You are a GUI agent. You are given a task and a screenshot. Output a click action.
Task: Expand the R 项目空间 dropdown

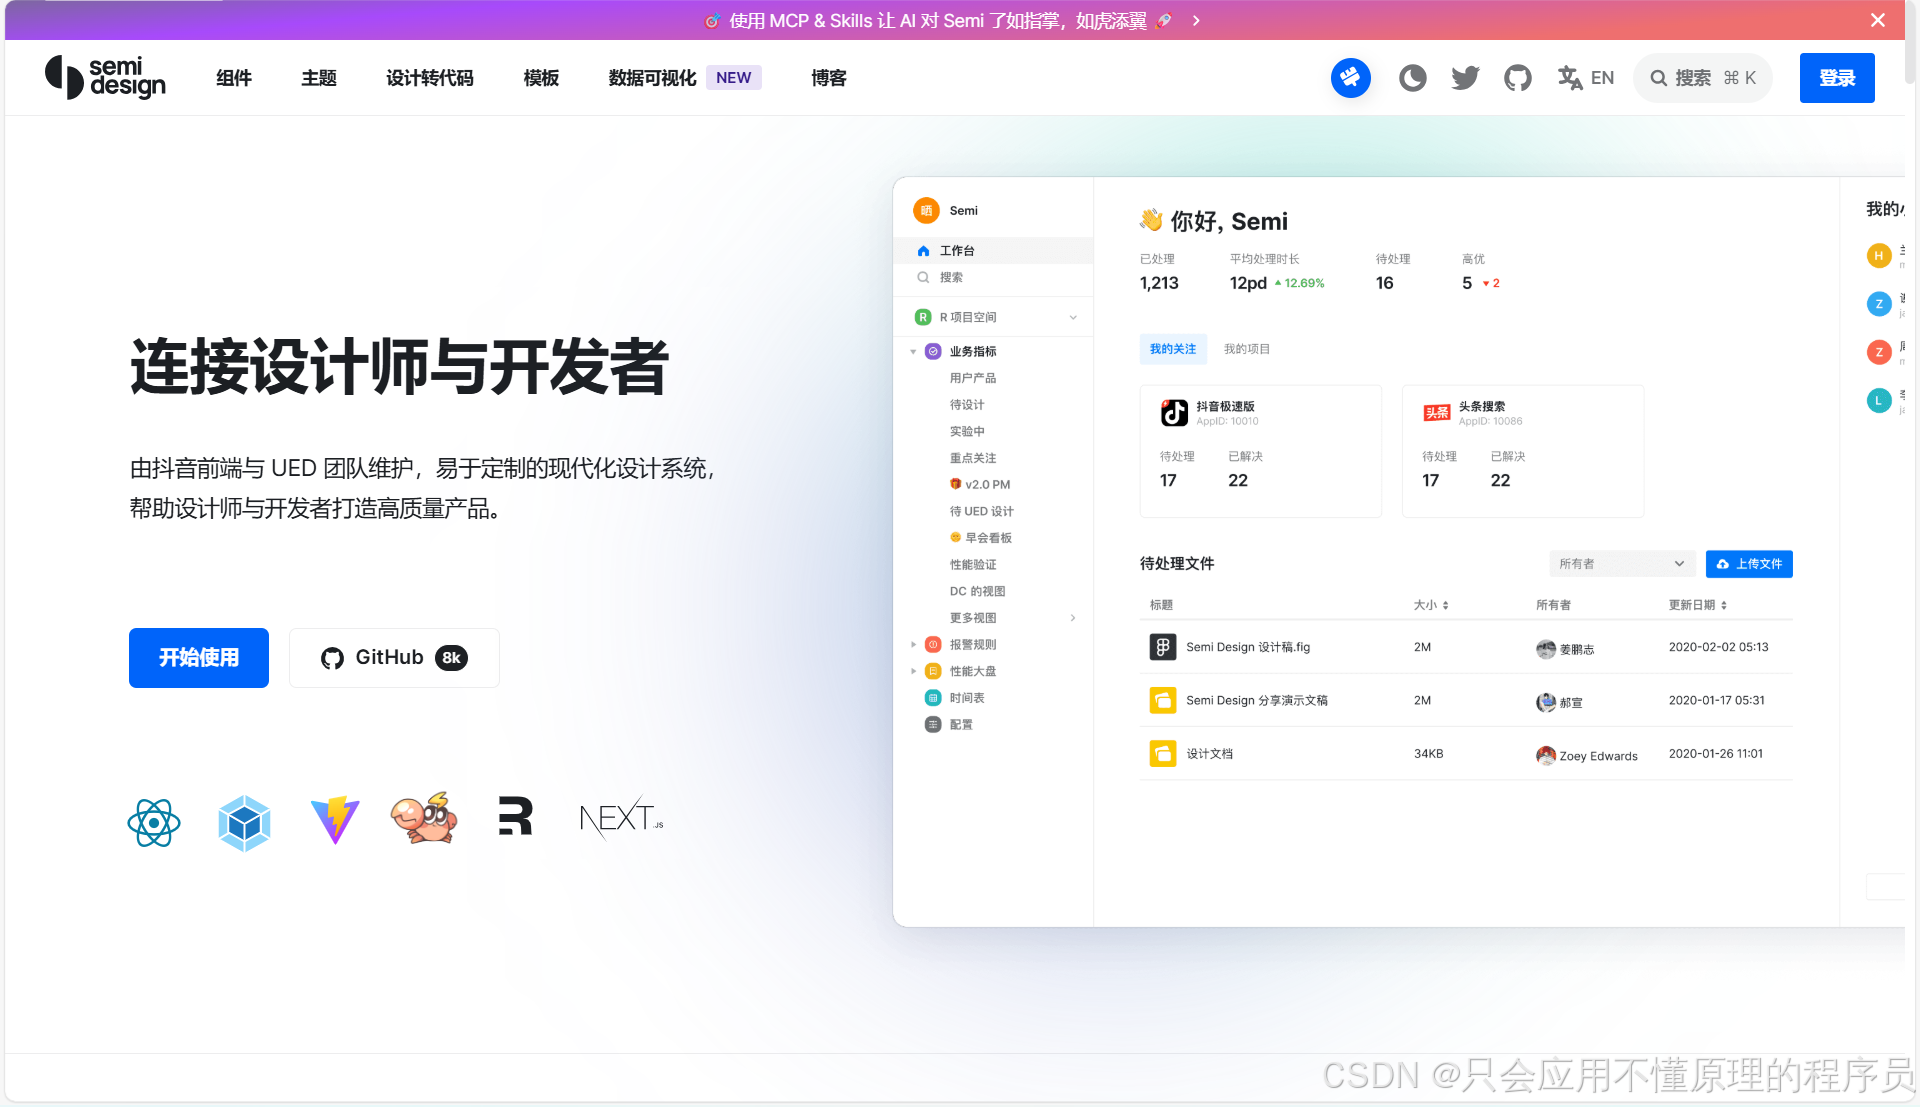click(x=1073, y=318)
